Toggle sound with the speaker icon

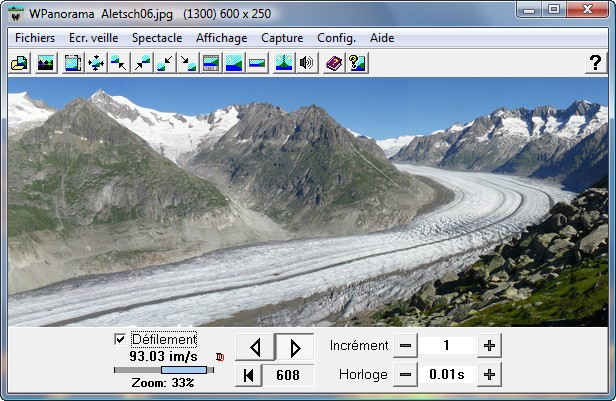point(307,63)
